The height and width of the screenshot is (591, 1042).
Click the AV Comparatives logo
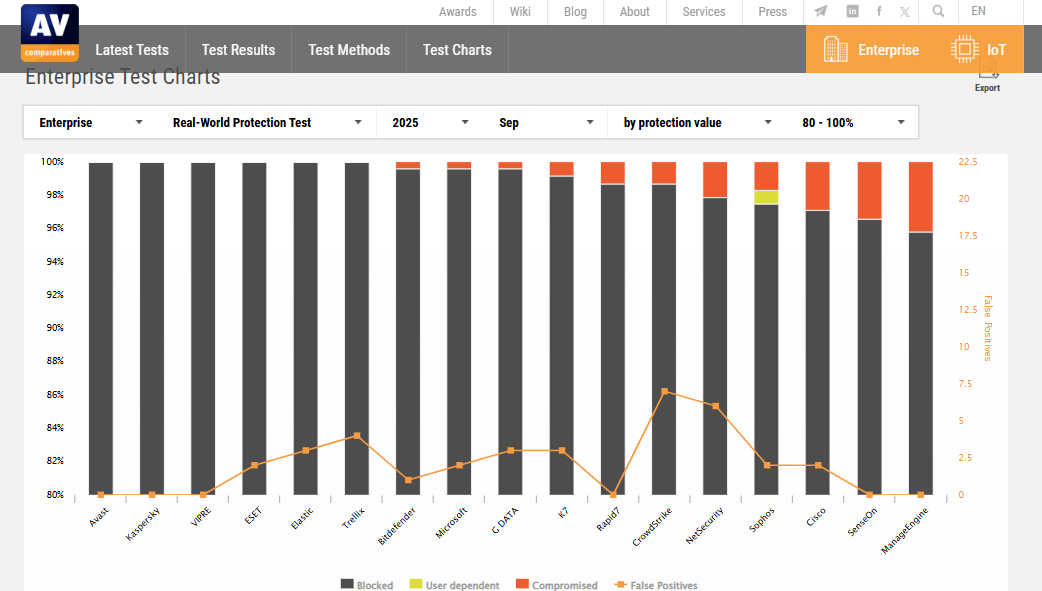point(50,33)
